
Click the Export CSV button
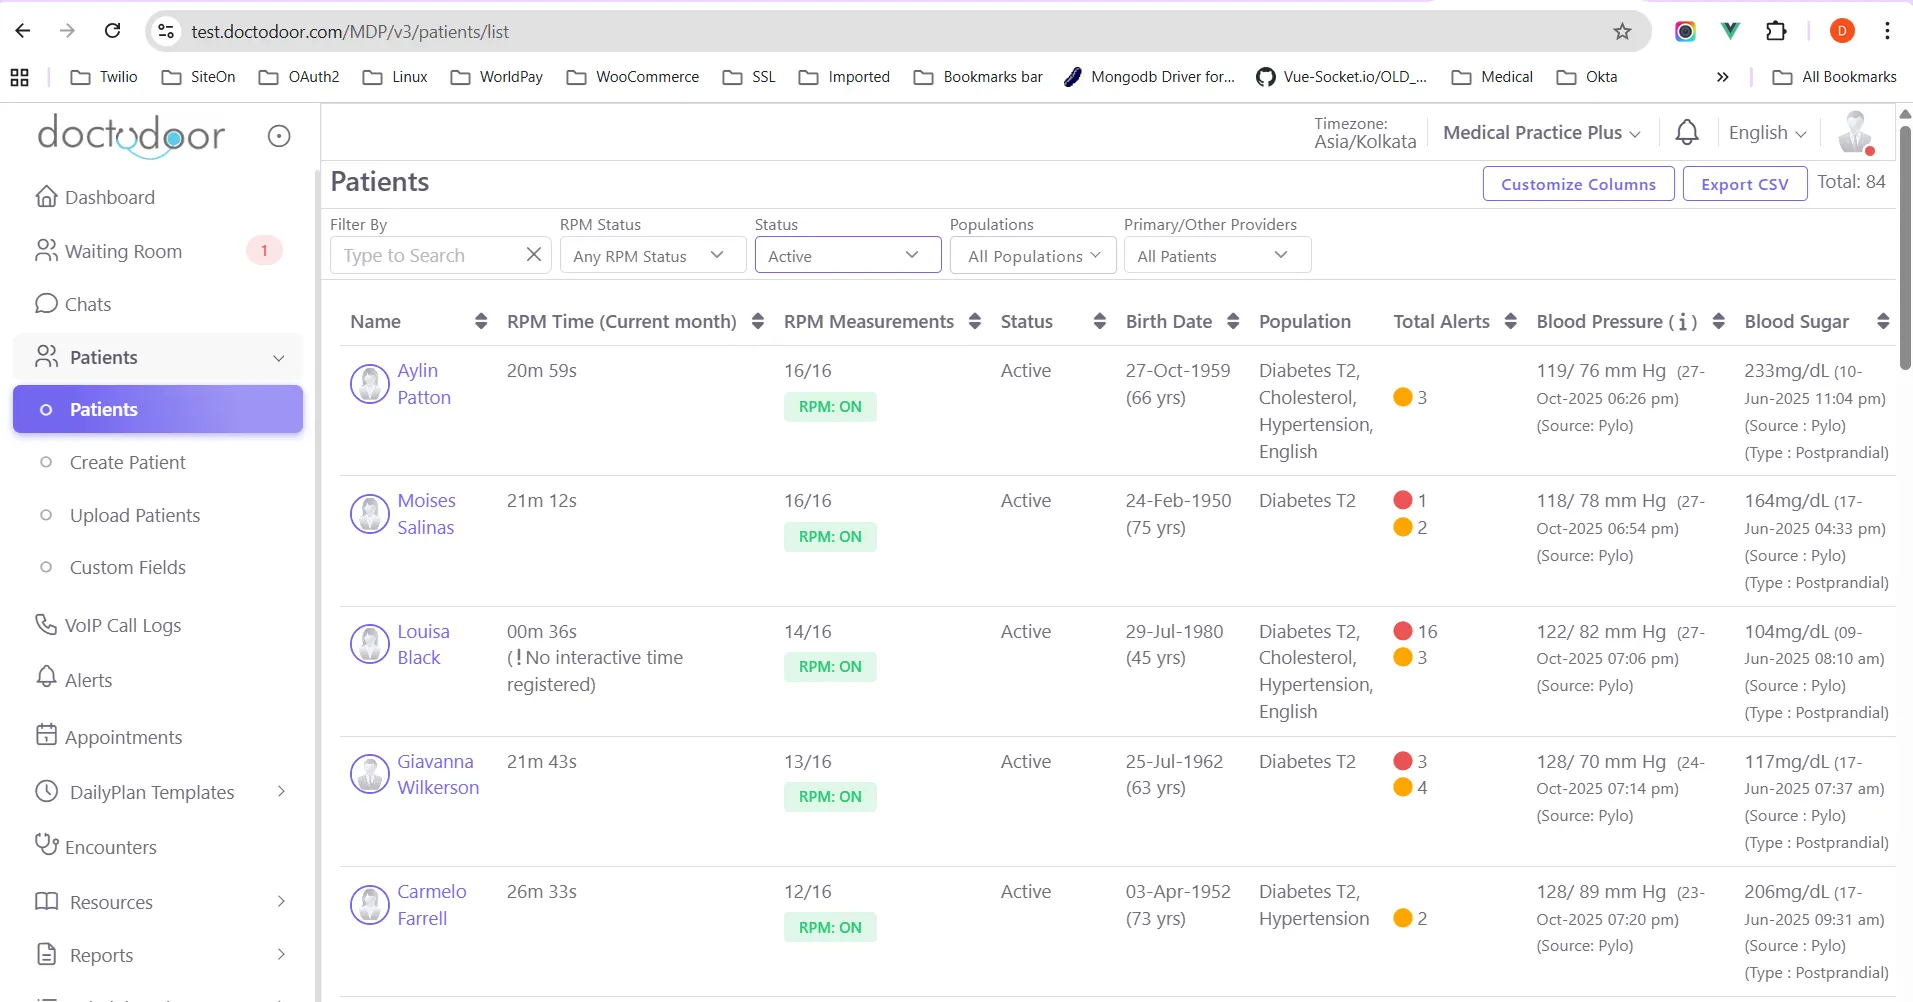(1744, 184)
